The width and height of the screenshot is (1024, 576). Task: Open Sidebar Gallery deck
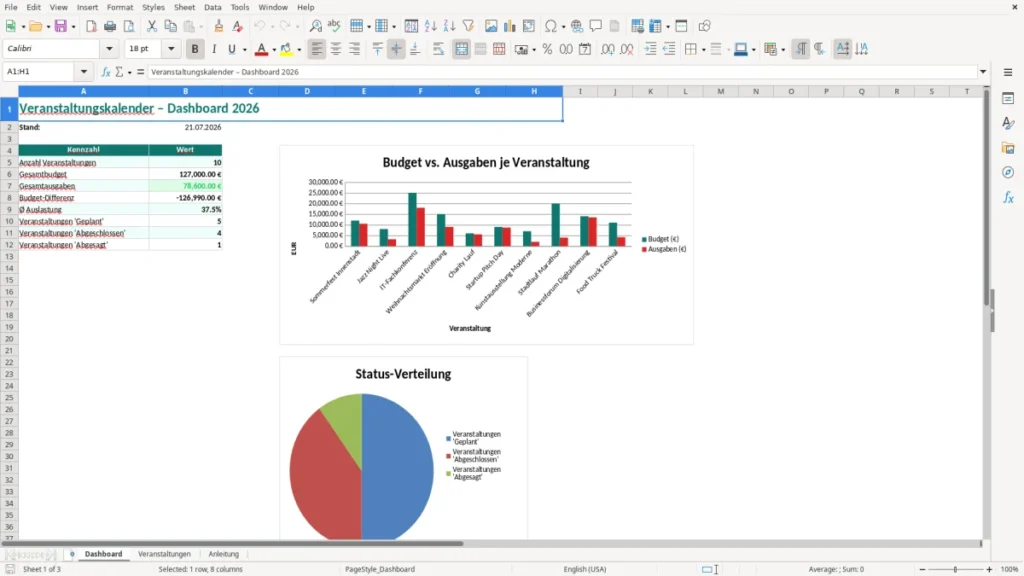click(1008, 148)
